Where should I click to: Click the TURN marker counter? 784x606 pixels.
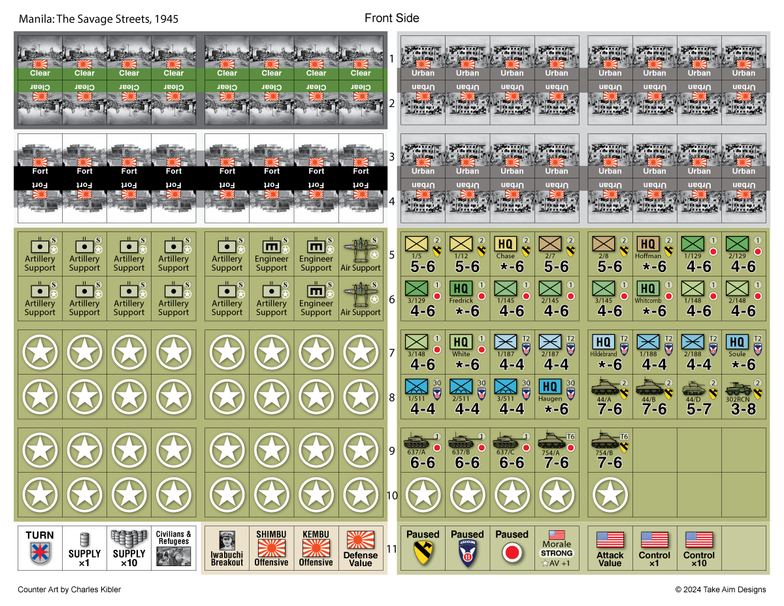point(40,548)
